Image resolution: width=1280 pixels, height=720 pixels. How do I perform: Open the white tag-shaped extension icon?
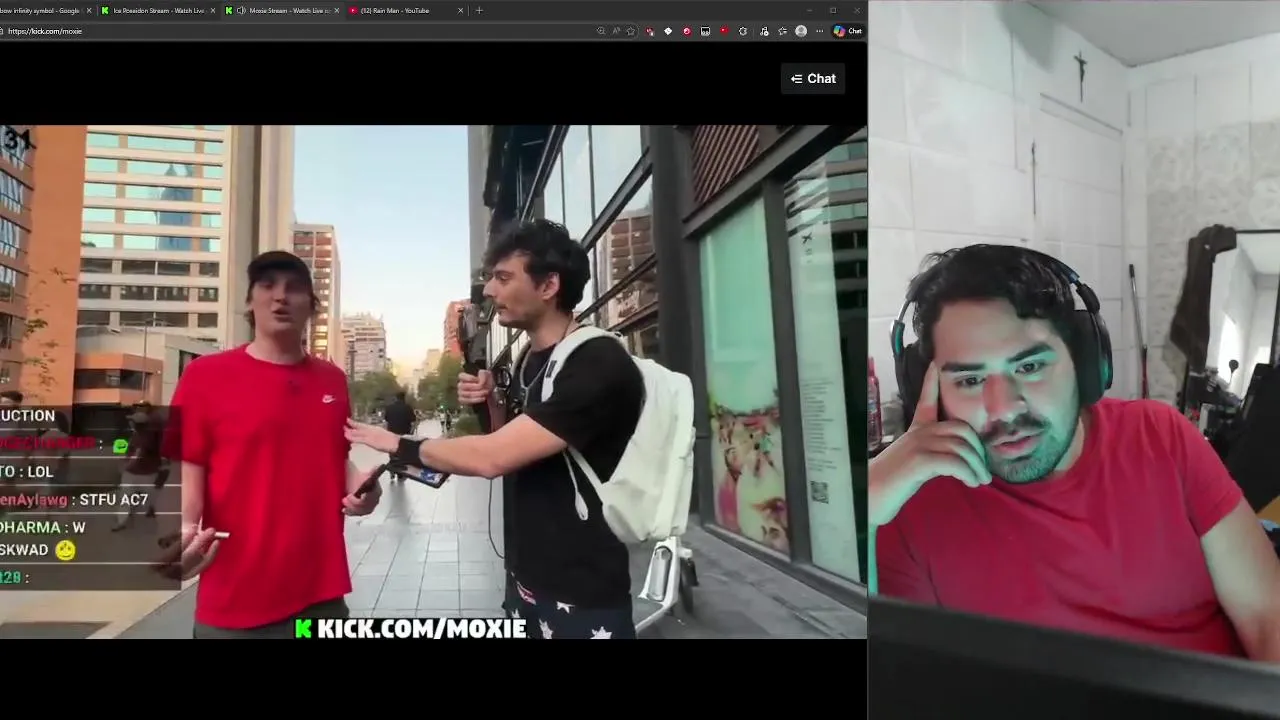(x=668, y=31)
